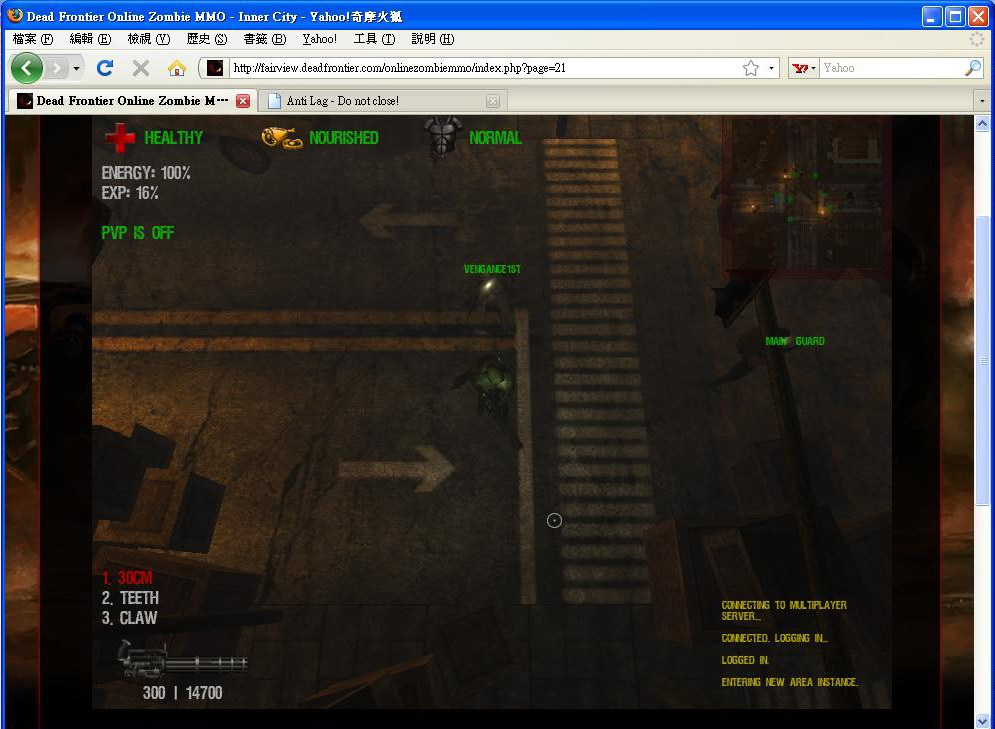Click the Stop loading X button
Image resolution: width=995 pixels, height=729 pixels.
pos(141,68)
